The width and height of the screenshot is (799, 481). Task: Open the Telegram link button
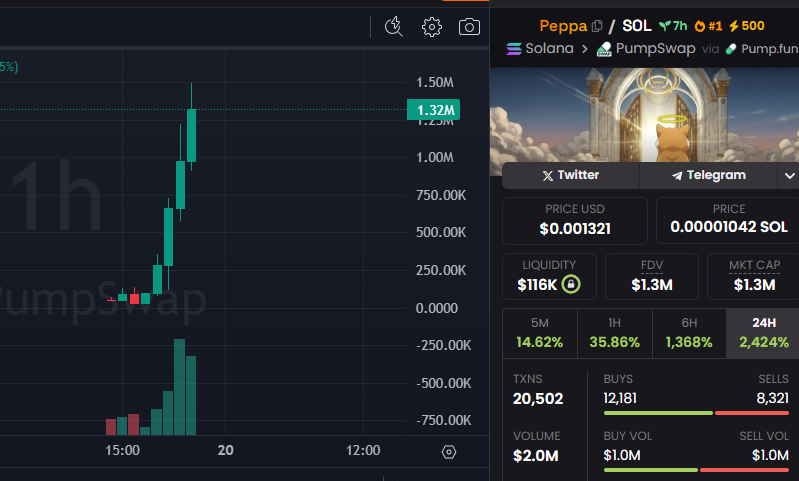pos(708,175)
